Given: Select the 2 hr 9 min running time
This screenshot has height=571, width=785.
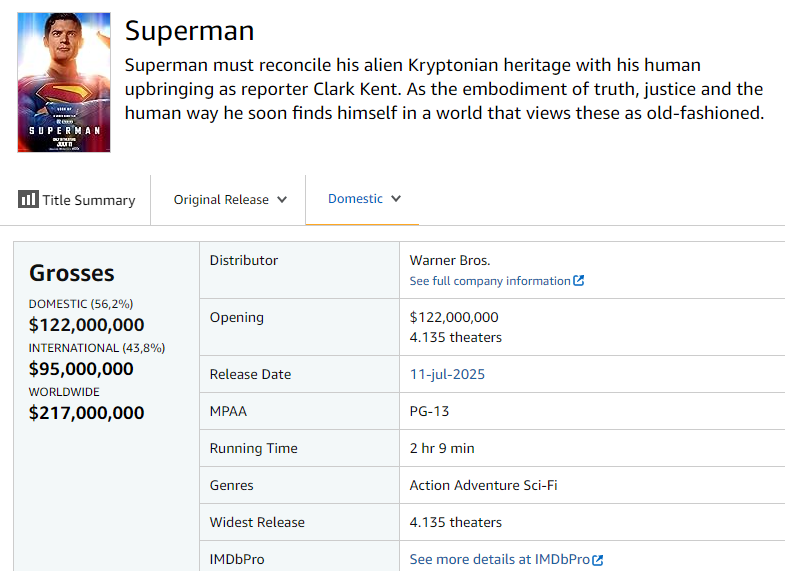Looking at the screenshot, I should tap(442, 448).
